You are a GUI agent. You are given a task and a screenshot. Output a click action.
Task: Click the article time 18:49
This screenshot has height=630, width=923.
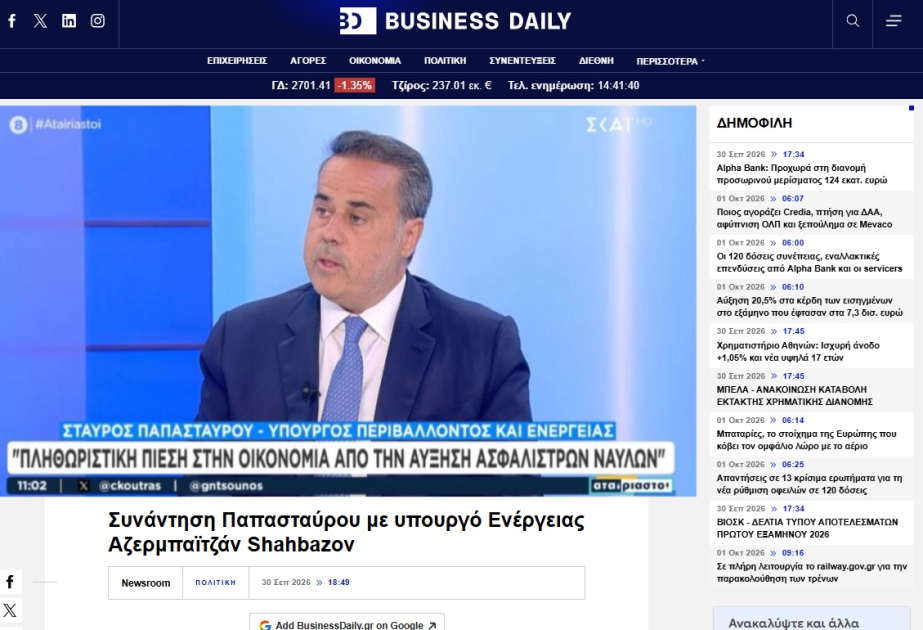pyautogui.click(x=338, y=582)
